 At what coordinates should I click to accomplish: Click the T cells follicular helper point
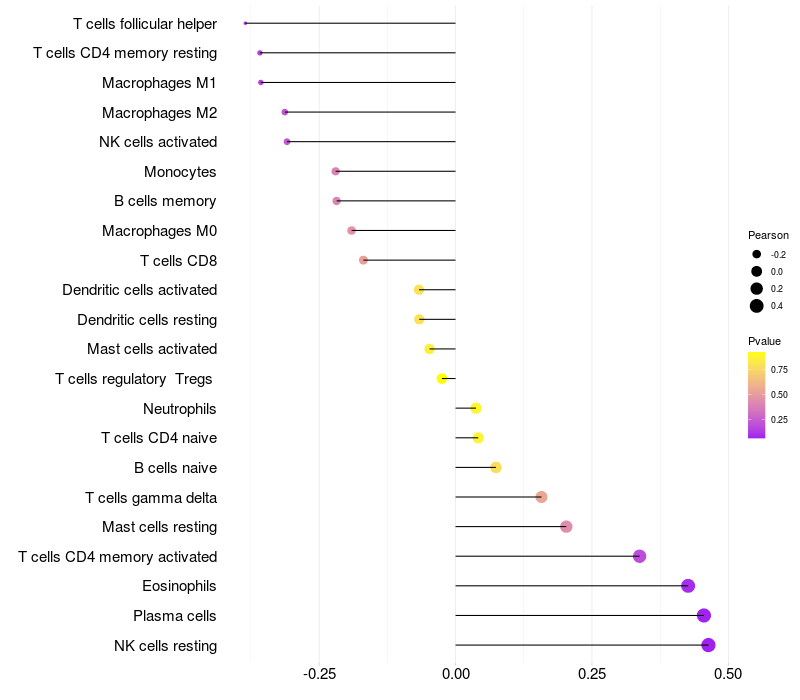coord(245,23)
